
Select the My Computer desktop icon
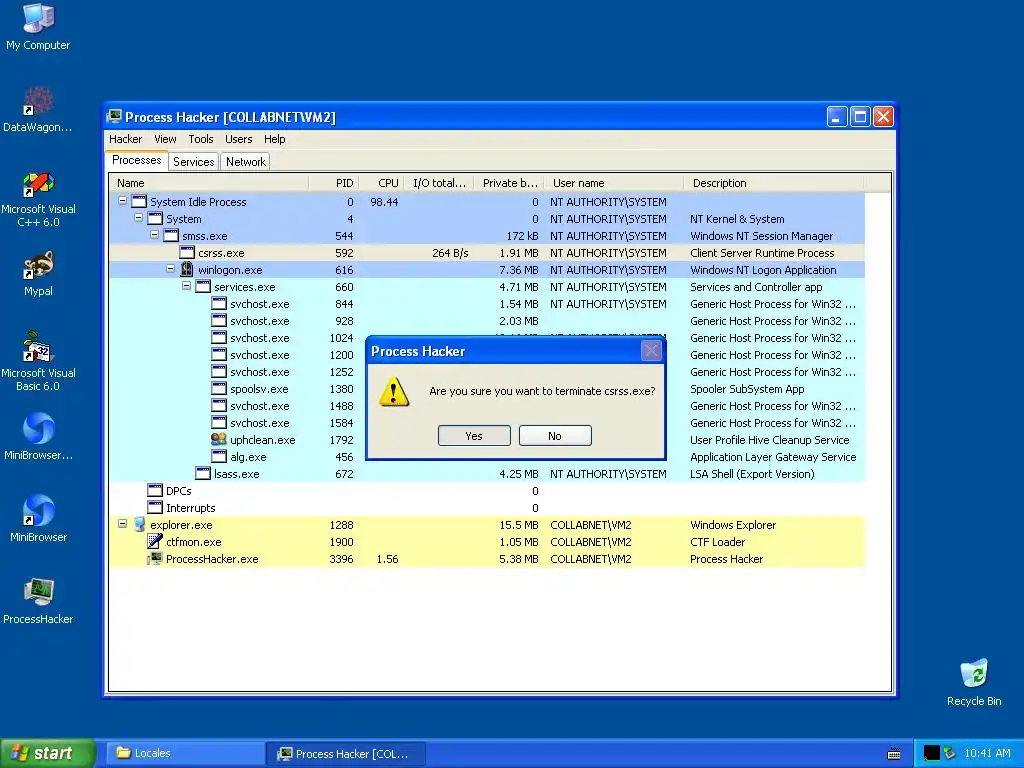(38, 27)
